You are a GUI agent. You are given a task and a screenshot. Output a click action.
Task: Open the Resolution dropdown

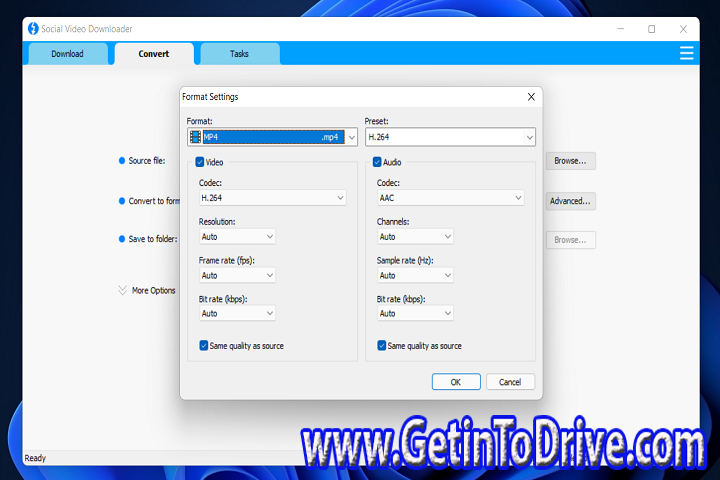pos(237,237)
